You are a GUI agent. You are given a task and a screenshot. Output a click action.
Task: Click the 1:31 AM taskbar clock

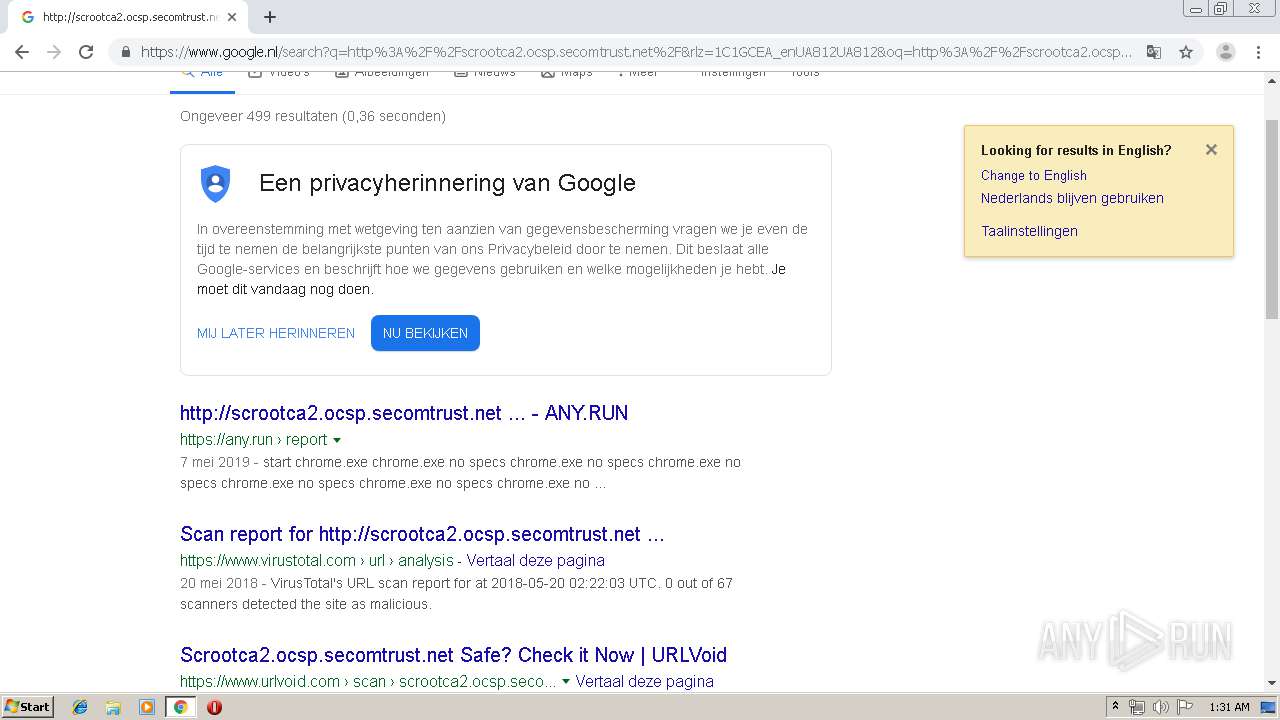[1229, 707]
